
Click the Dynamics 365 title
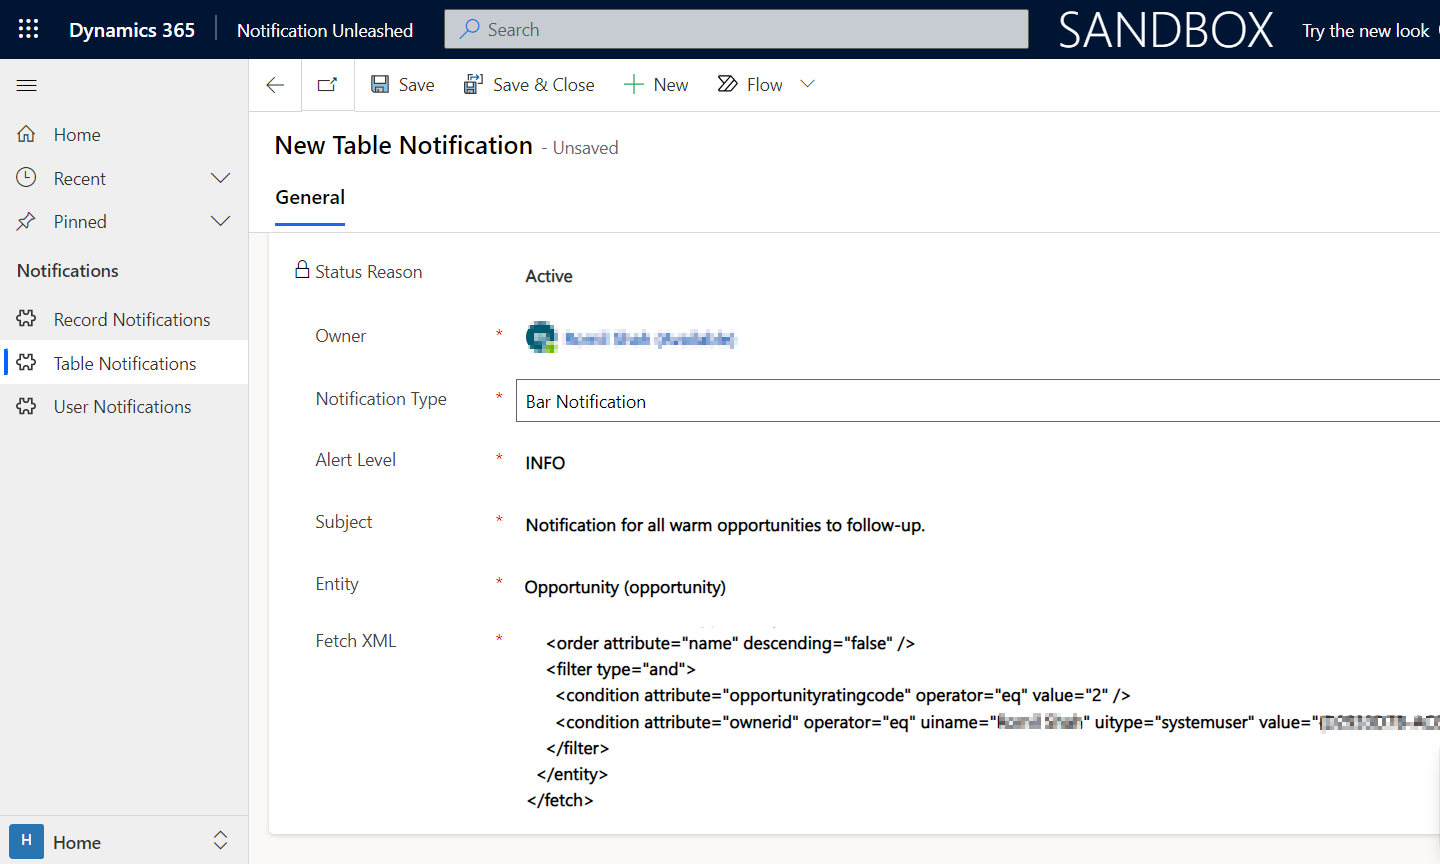click(132, 30)
